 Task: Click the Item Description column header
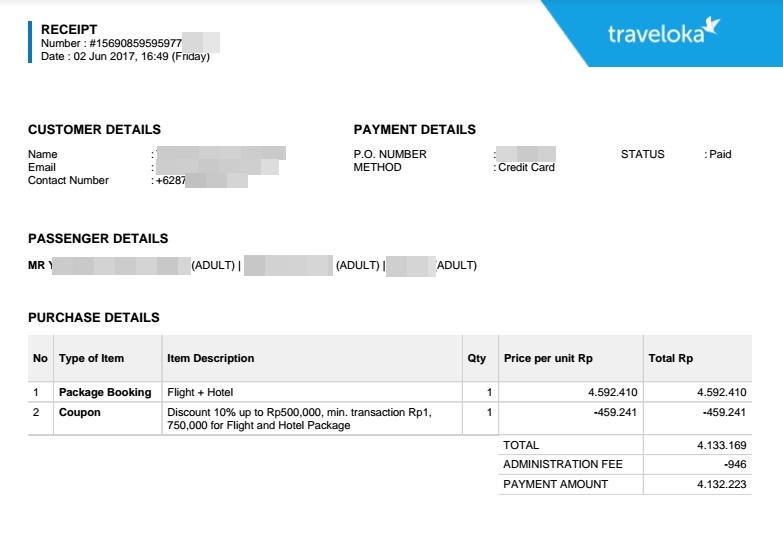tap(211, 358)
